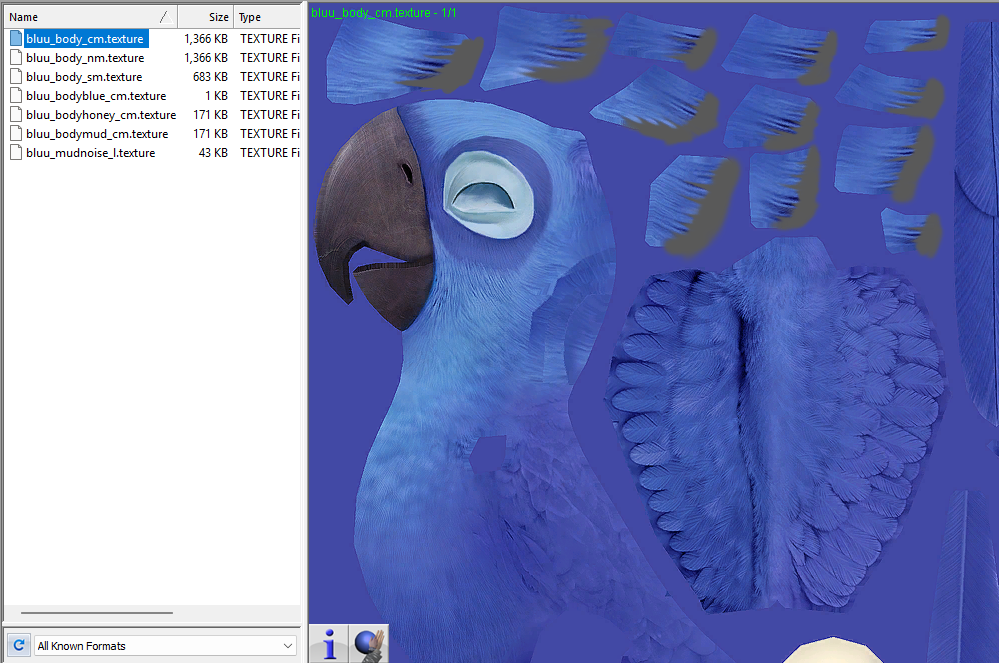Select file bluu_bodyblue_cm.texture
999x663 pixels.
point(96,96)
